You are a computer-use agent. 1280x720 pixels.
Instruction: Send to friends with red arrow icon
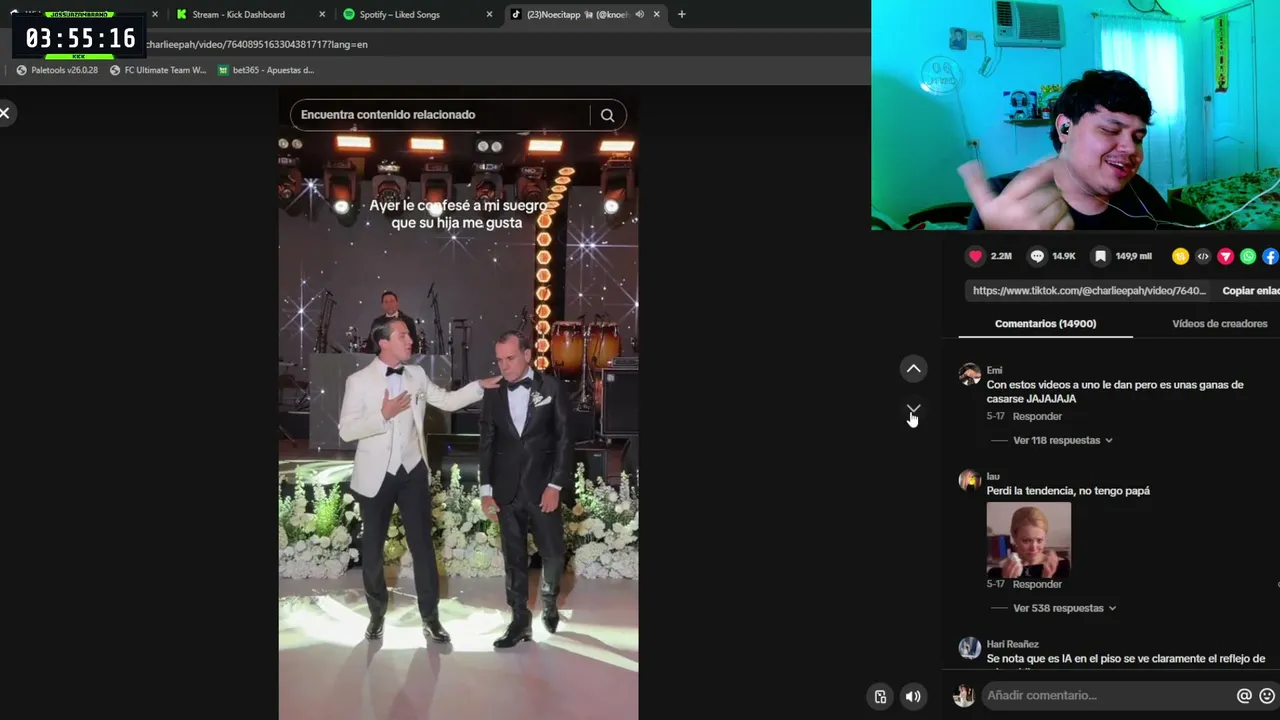[x=1225, y=256]
